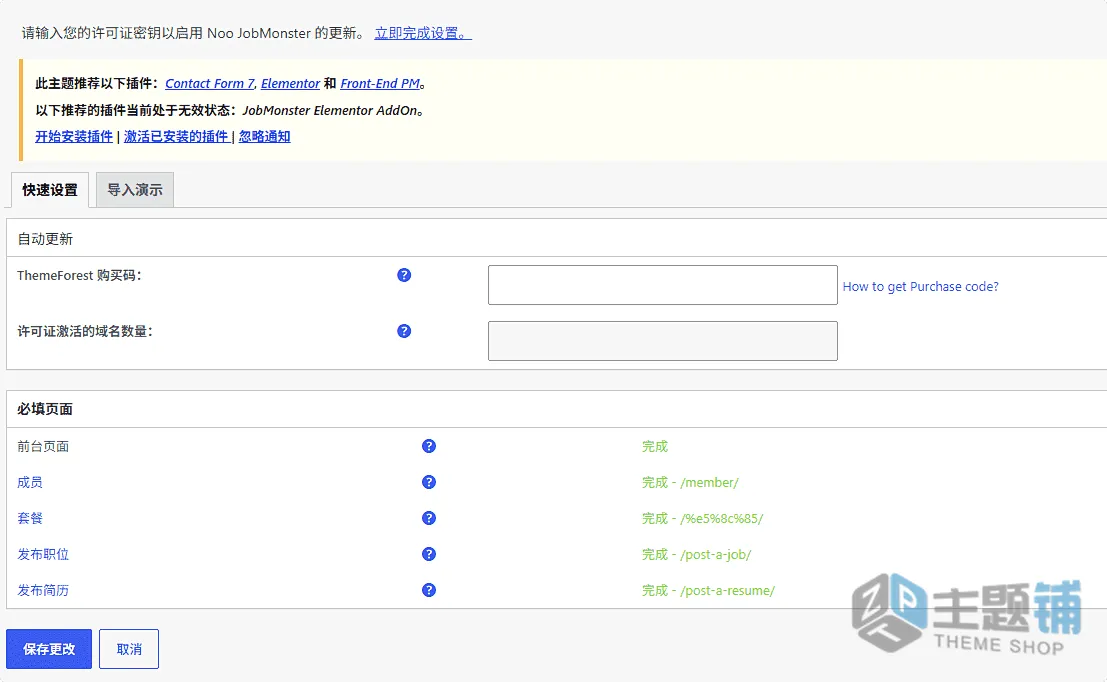Viewport: 1107px width, 682px height.
Task: Click help icon in 发布简历 row
Action: [429, 590]
